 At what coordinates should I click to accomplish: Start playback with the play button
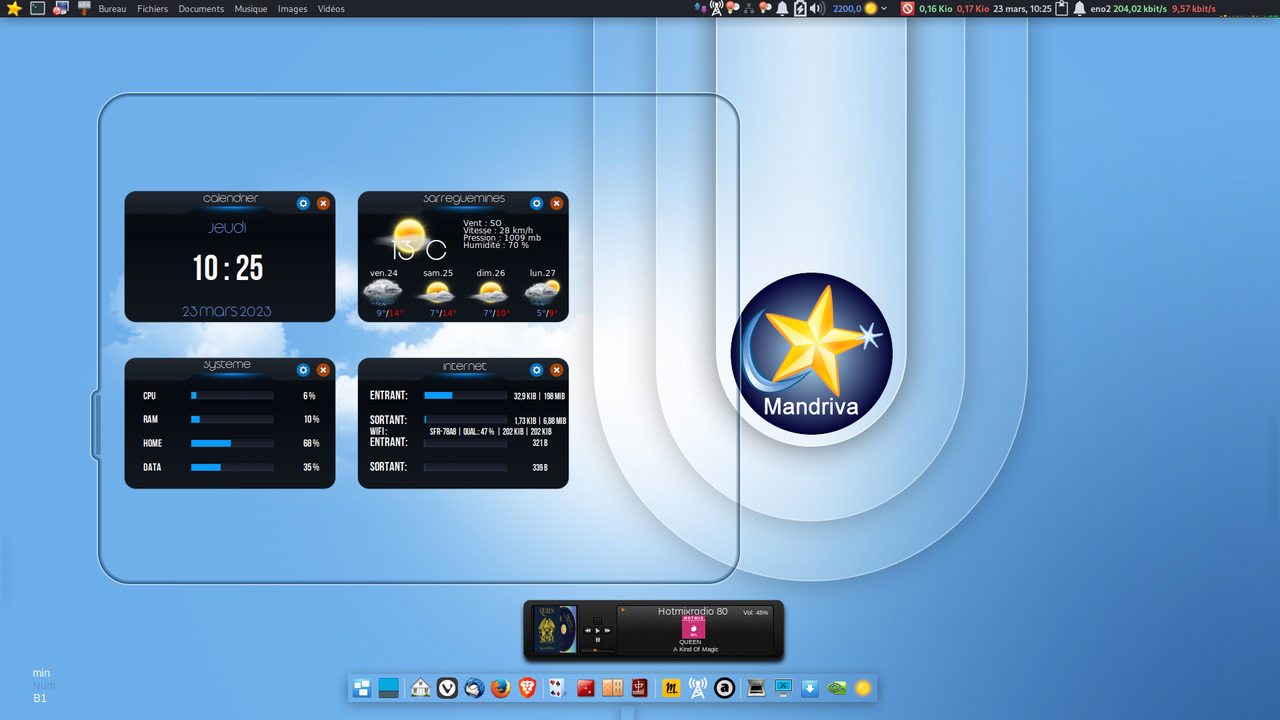tap(598, 630)
